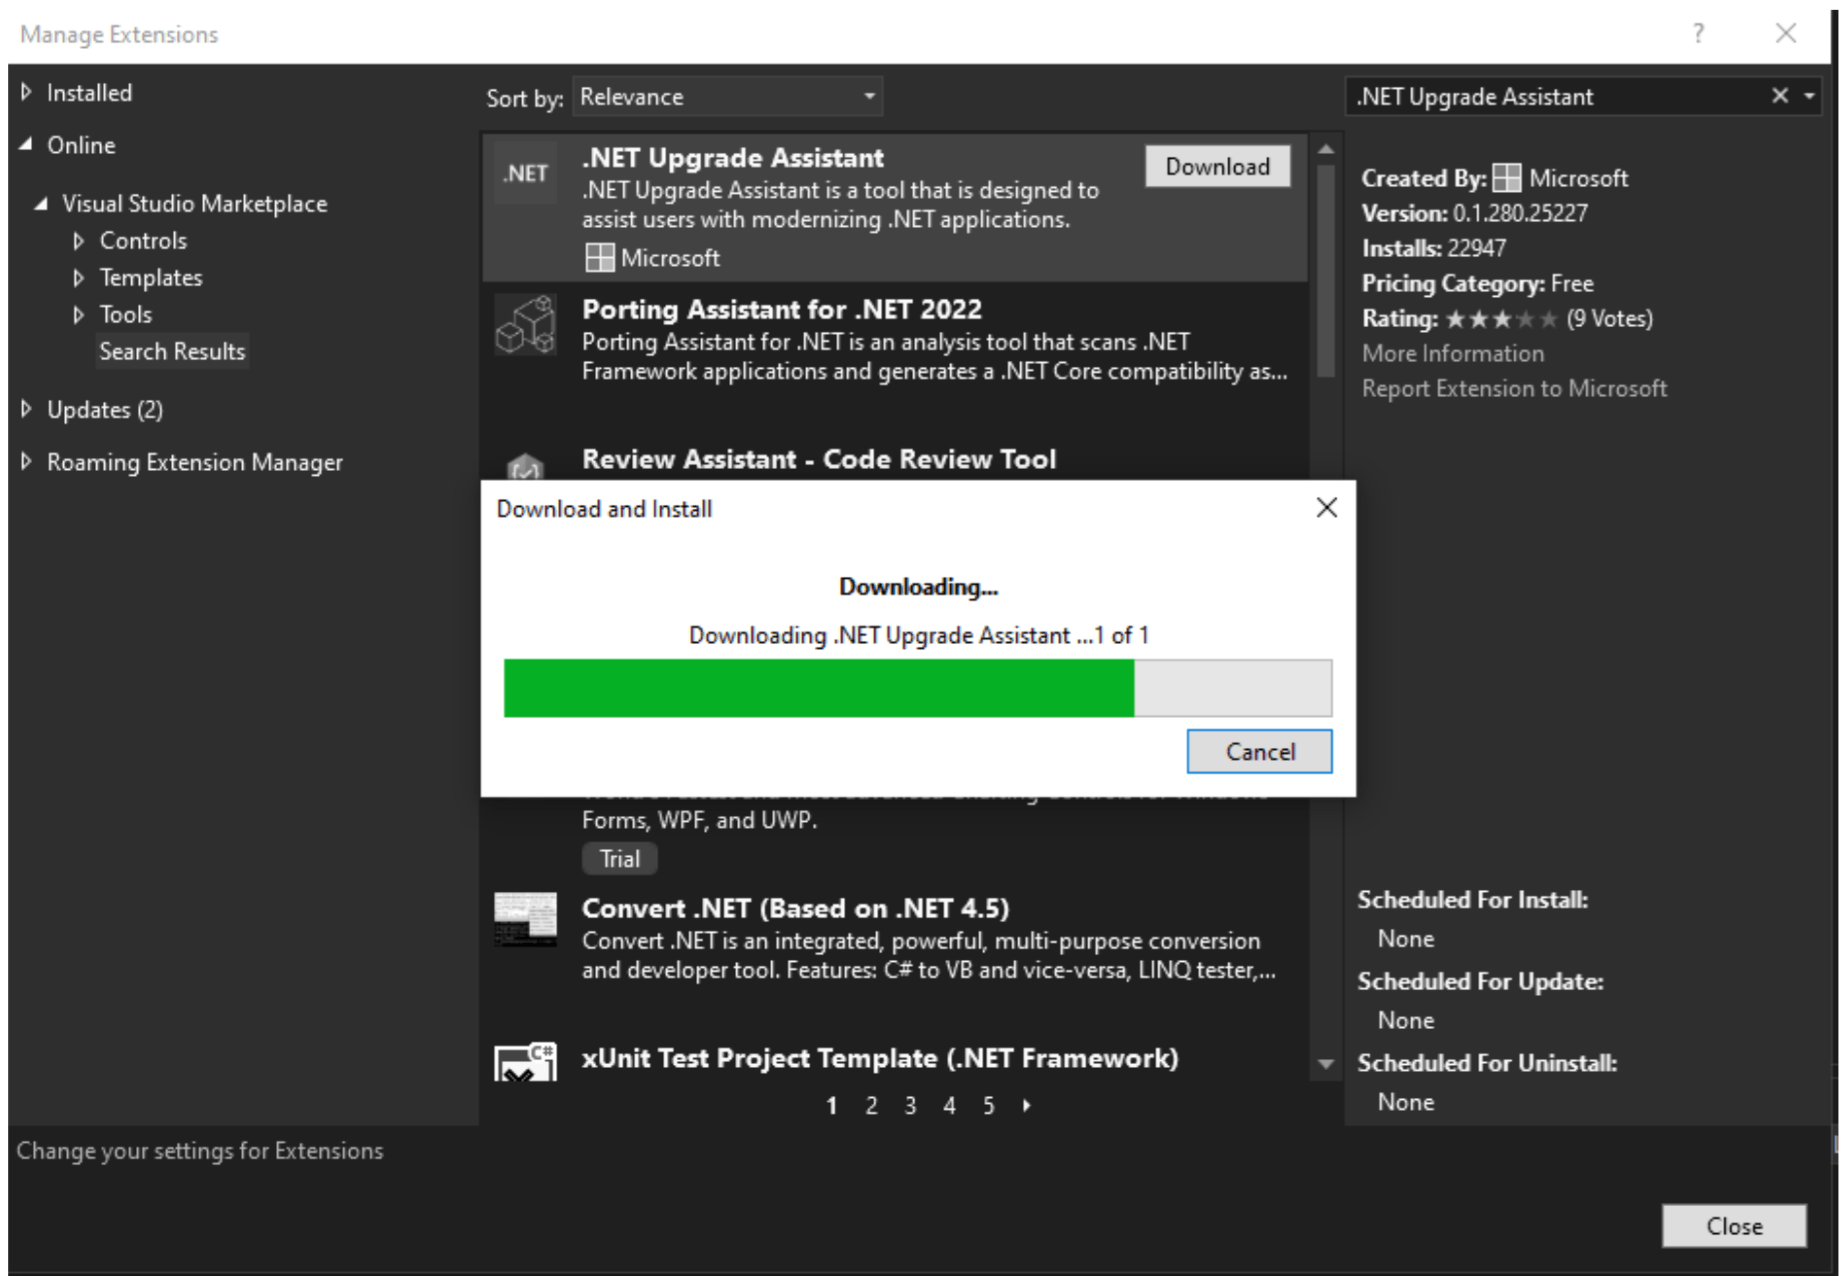Click the Review Assistant extension icon

coord(526,466)
